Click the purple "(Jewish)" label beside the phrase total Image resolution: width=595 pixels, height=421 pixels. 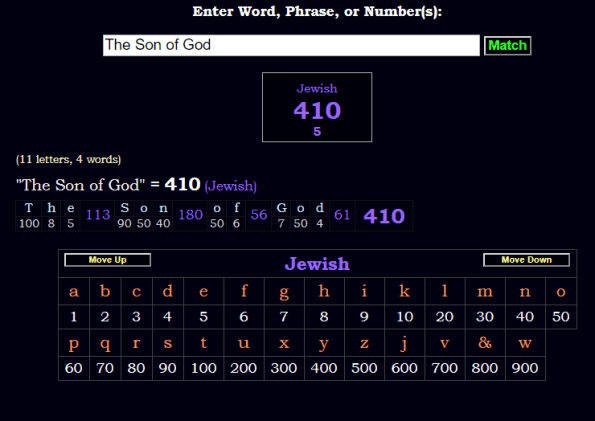point(230,186)
